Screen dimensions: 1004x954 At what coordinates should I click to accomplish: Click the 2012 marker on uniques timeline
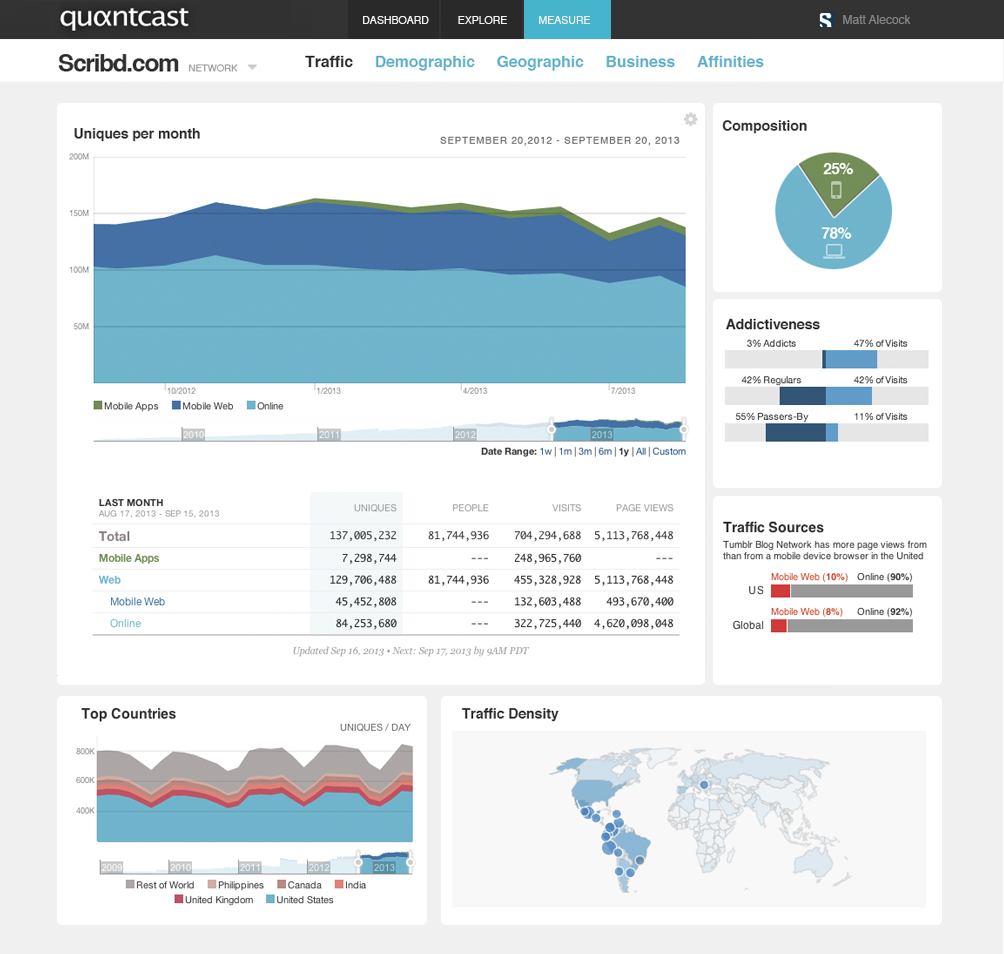pyautogui.click(x=465, y=435)
